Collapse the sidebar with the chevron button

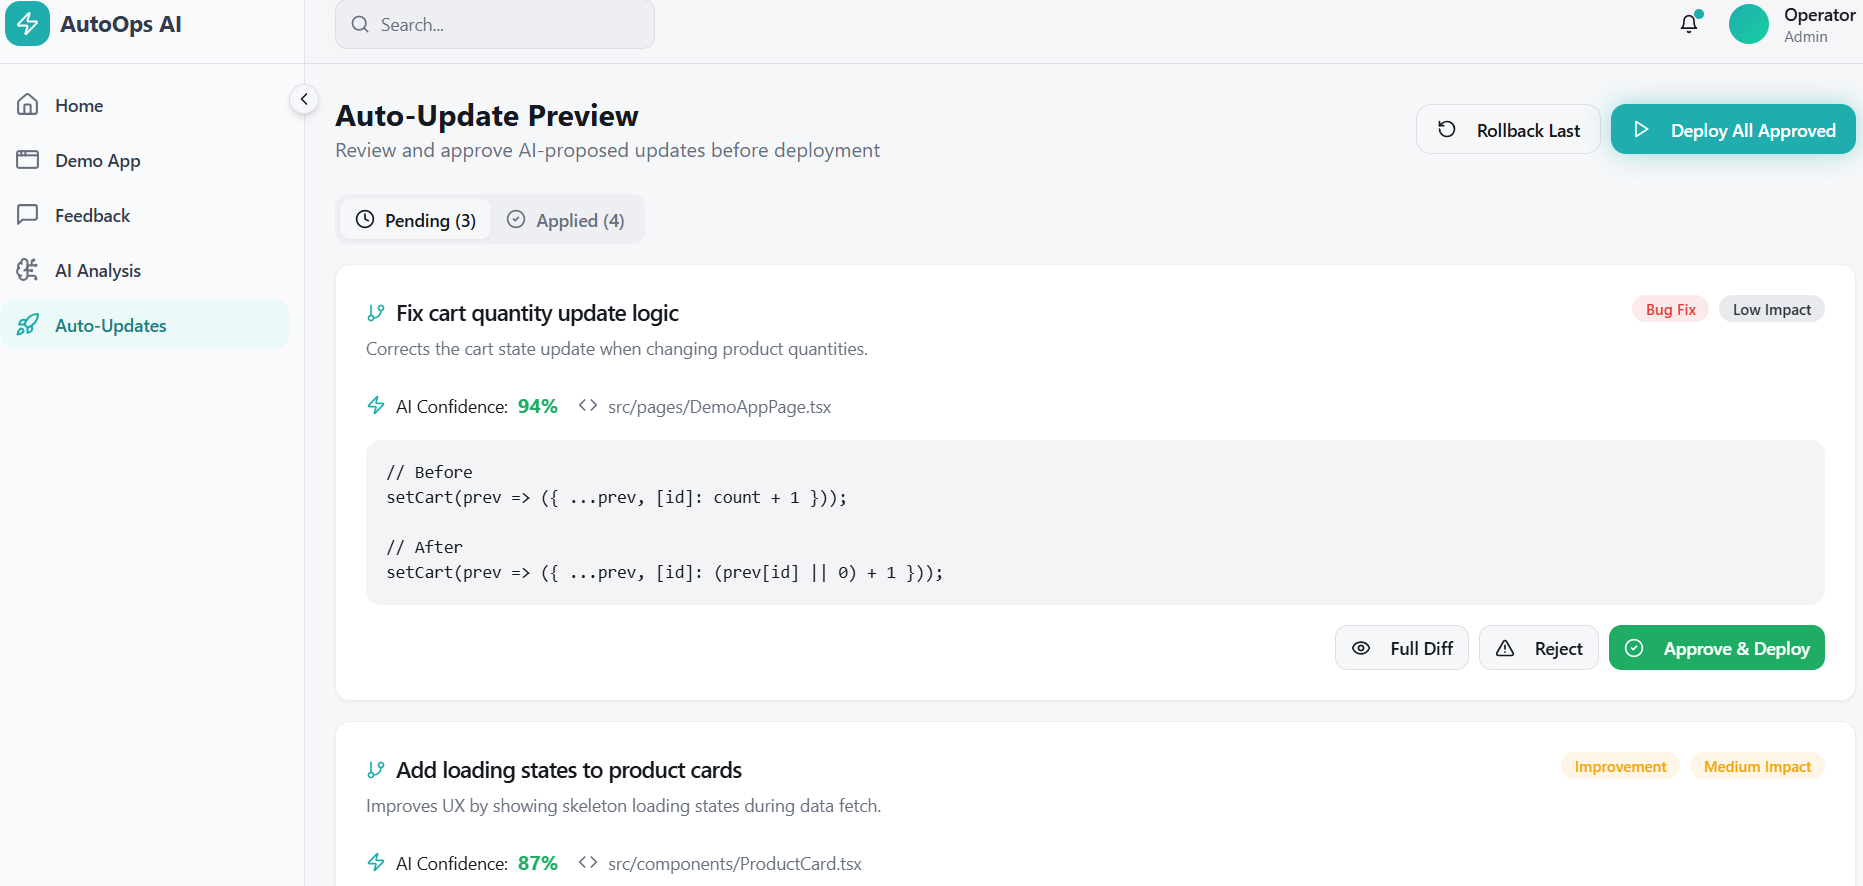click(x=304, y=99)
